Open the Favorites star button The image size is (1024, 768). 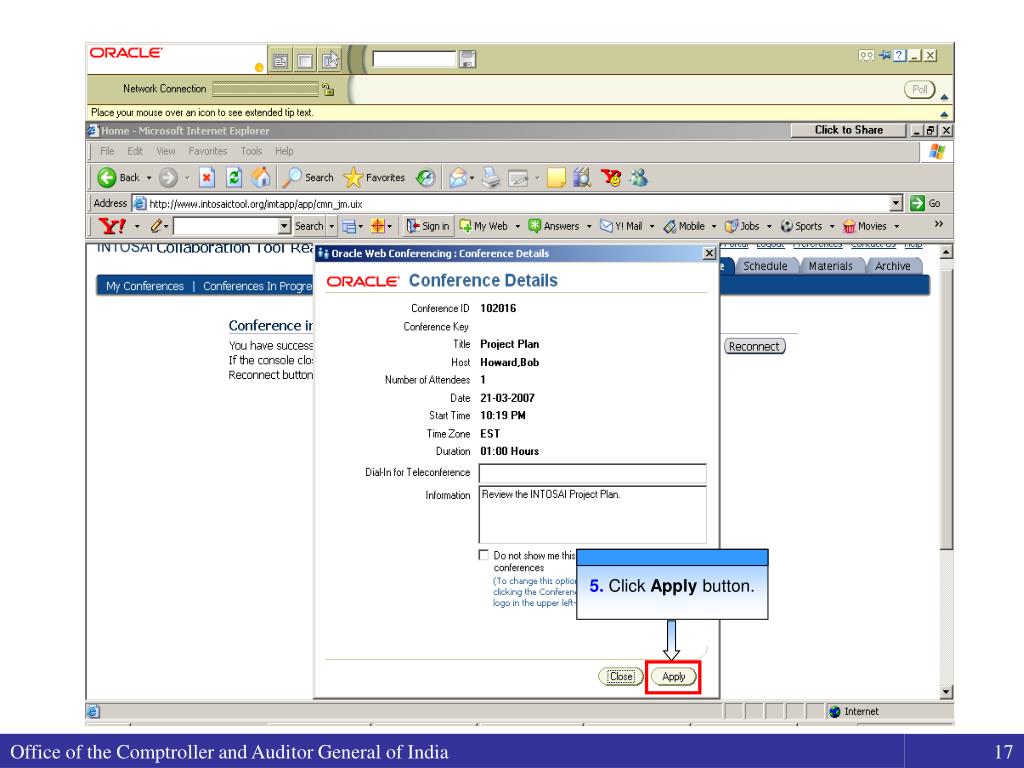(374, 178)
